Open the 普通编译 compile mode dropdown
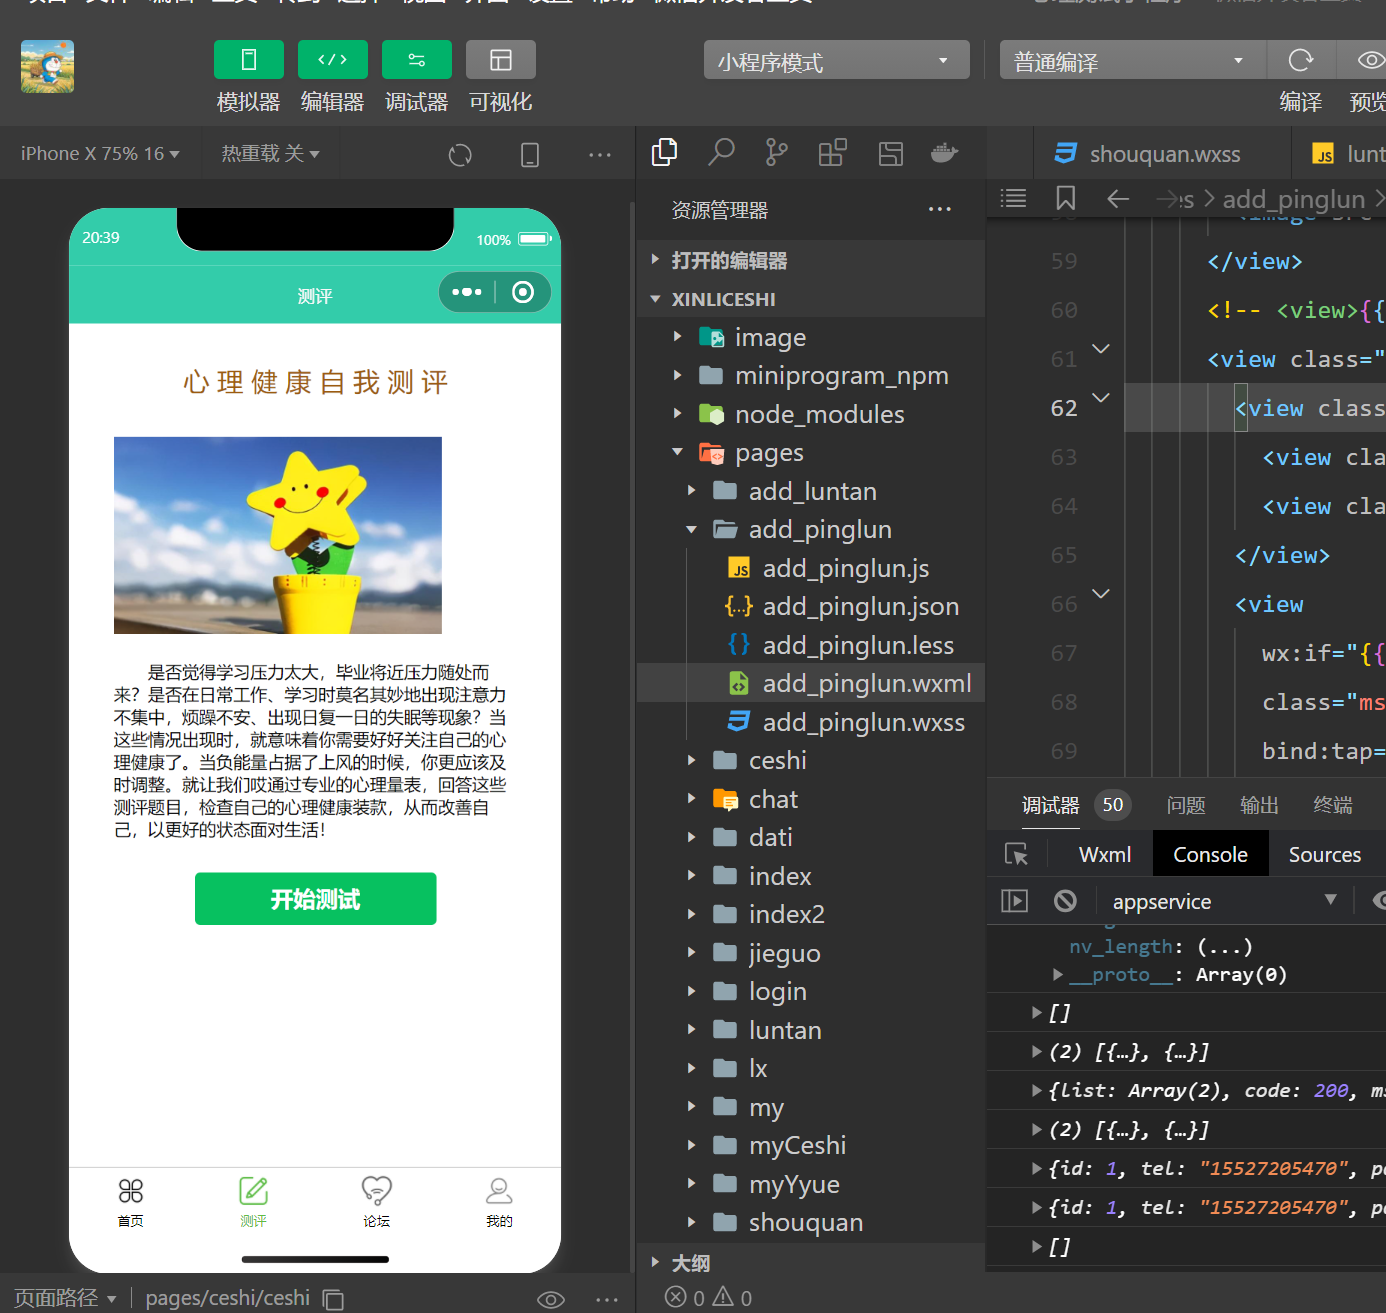This screenshot has height=1313, width=1386. 1133,60
